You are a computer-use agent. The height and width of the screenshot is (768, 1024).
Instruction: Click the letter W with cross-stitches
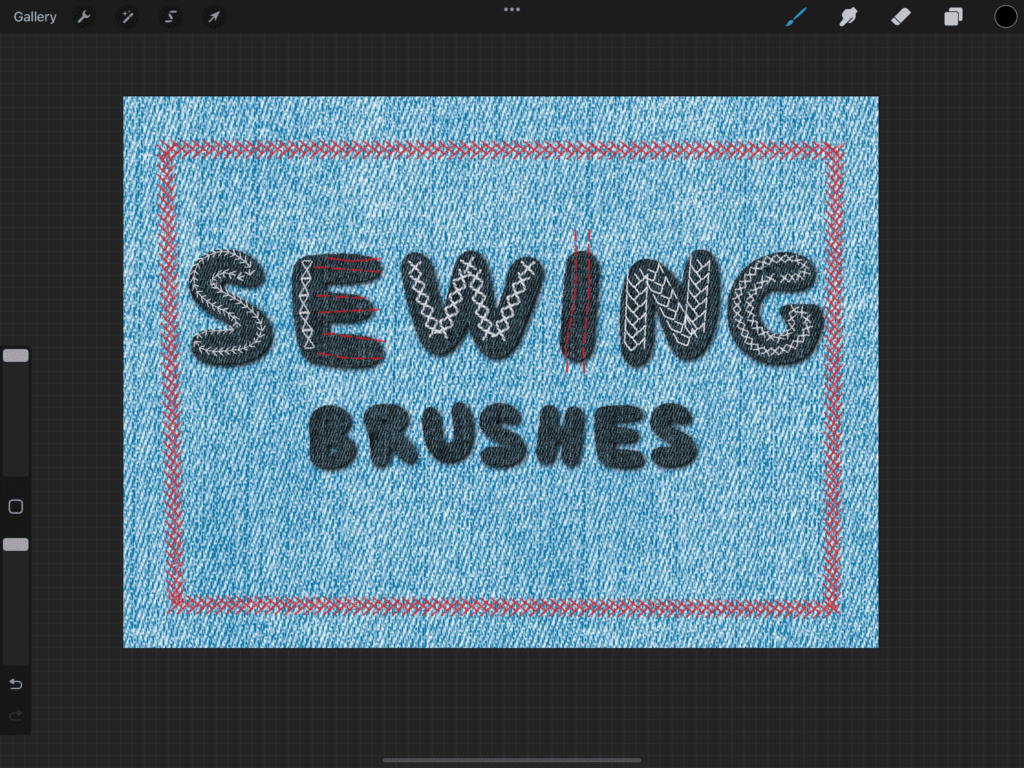tap(470, 305)
